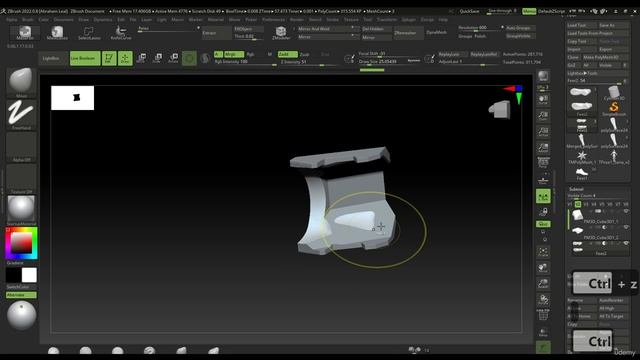
Task: Click the AAHalf view icon
Action: [x=543, y=148]
